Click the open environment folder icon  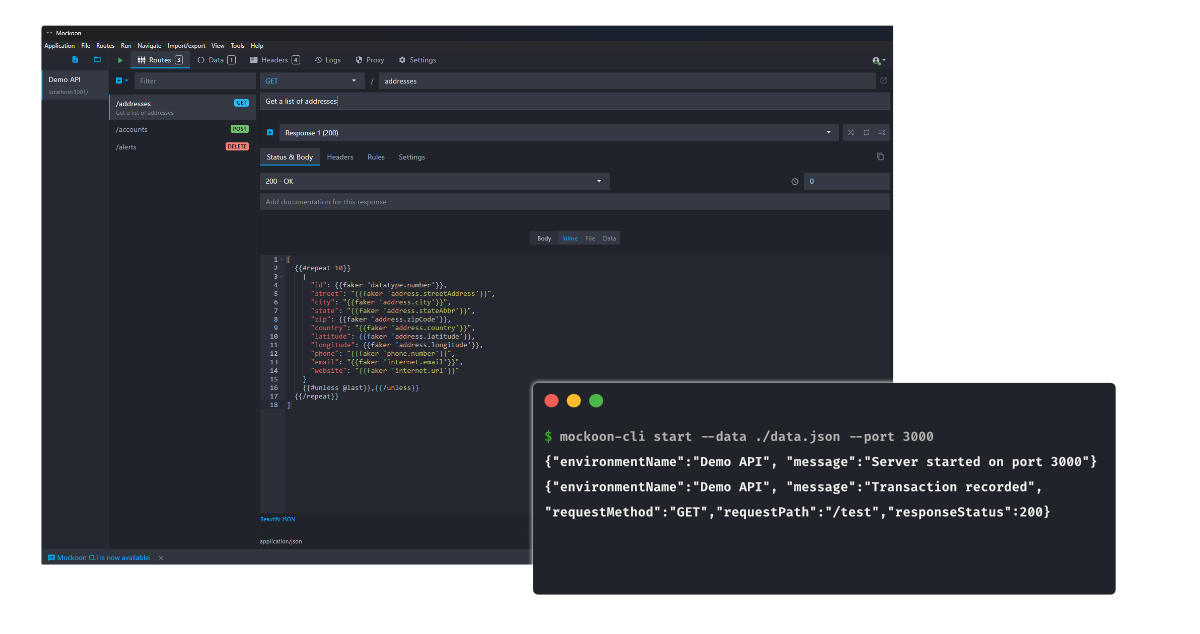[x=97, y=60]
